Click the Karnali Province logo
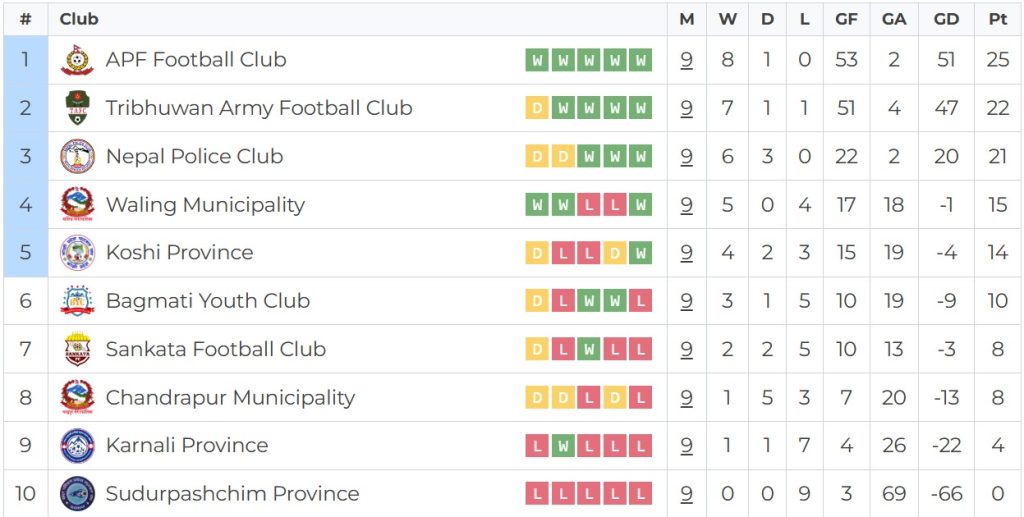Viewport: 1024px width, 517px height. 77,445
